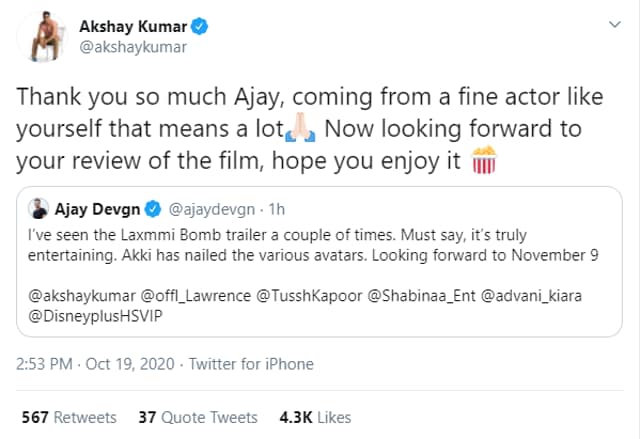This screenshot has height=439, width=640.
Task: Open the @akshaykumar handle under the name
Action: (x=133, y=47)
